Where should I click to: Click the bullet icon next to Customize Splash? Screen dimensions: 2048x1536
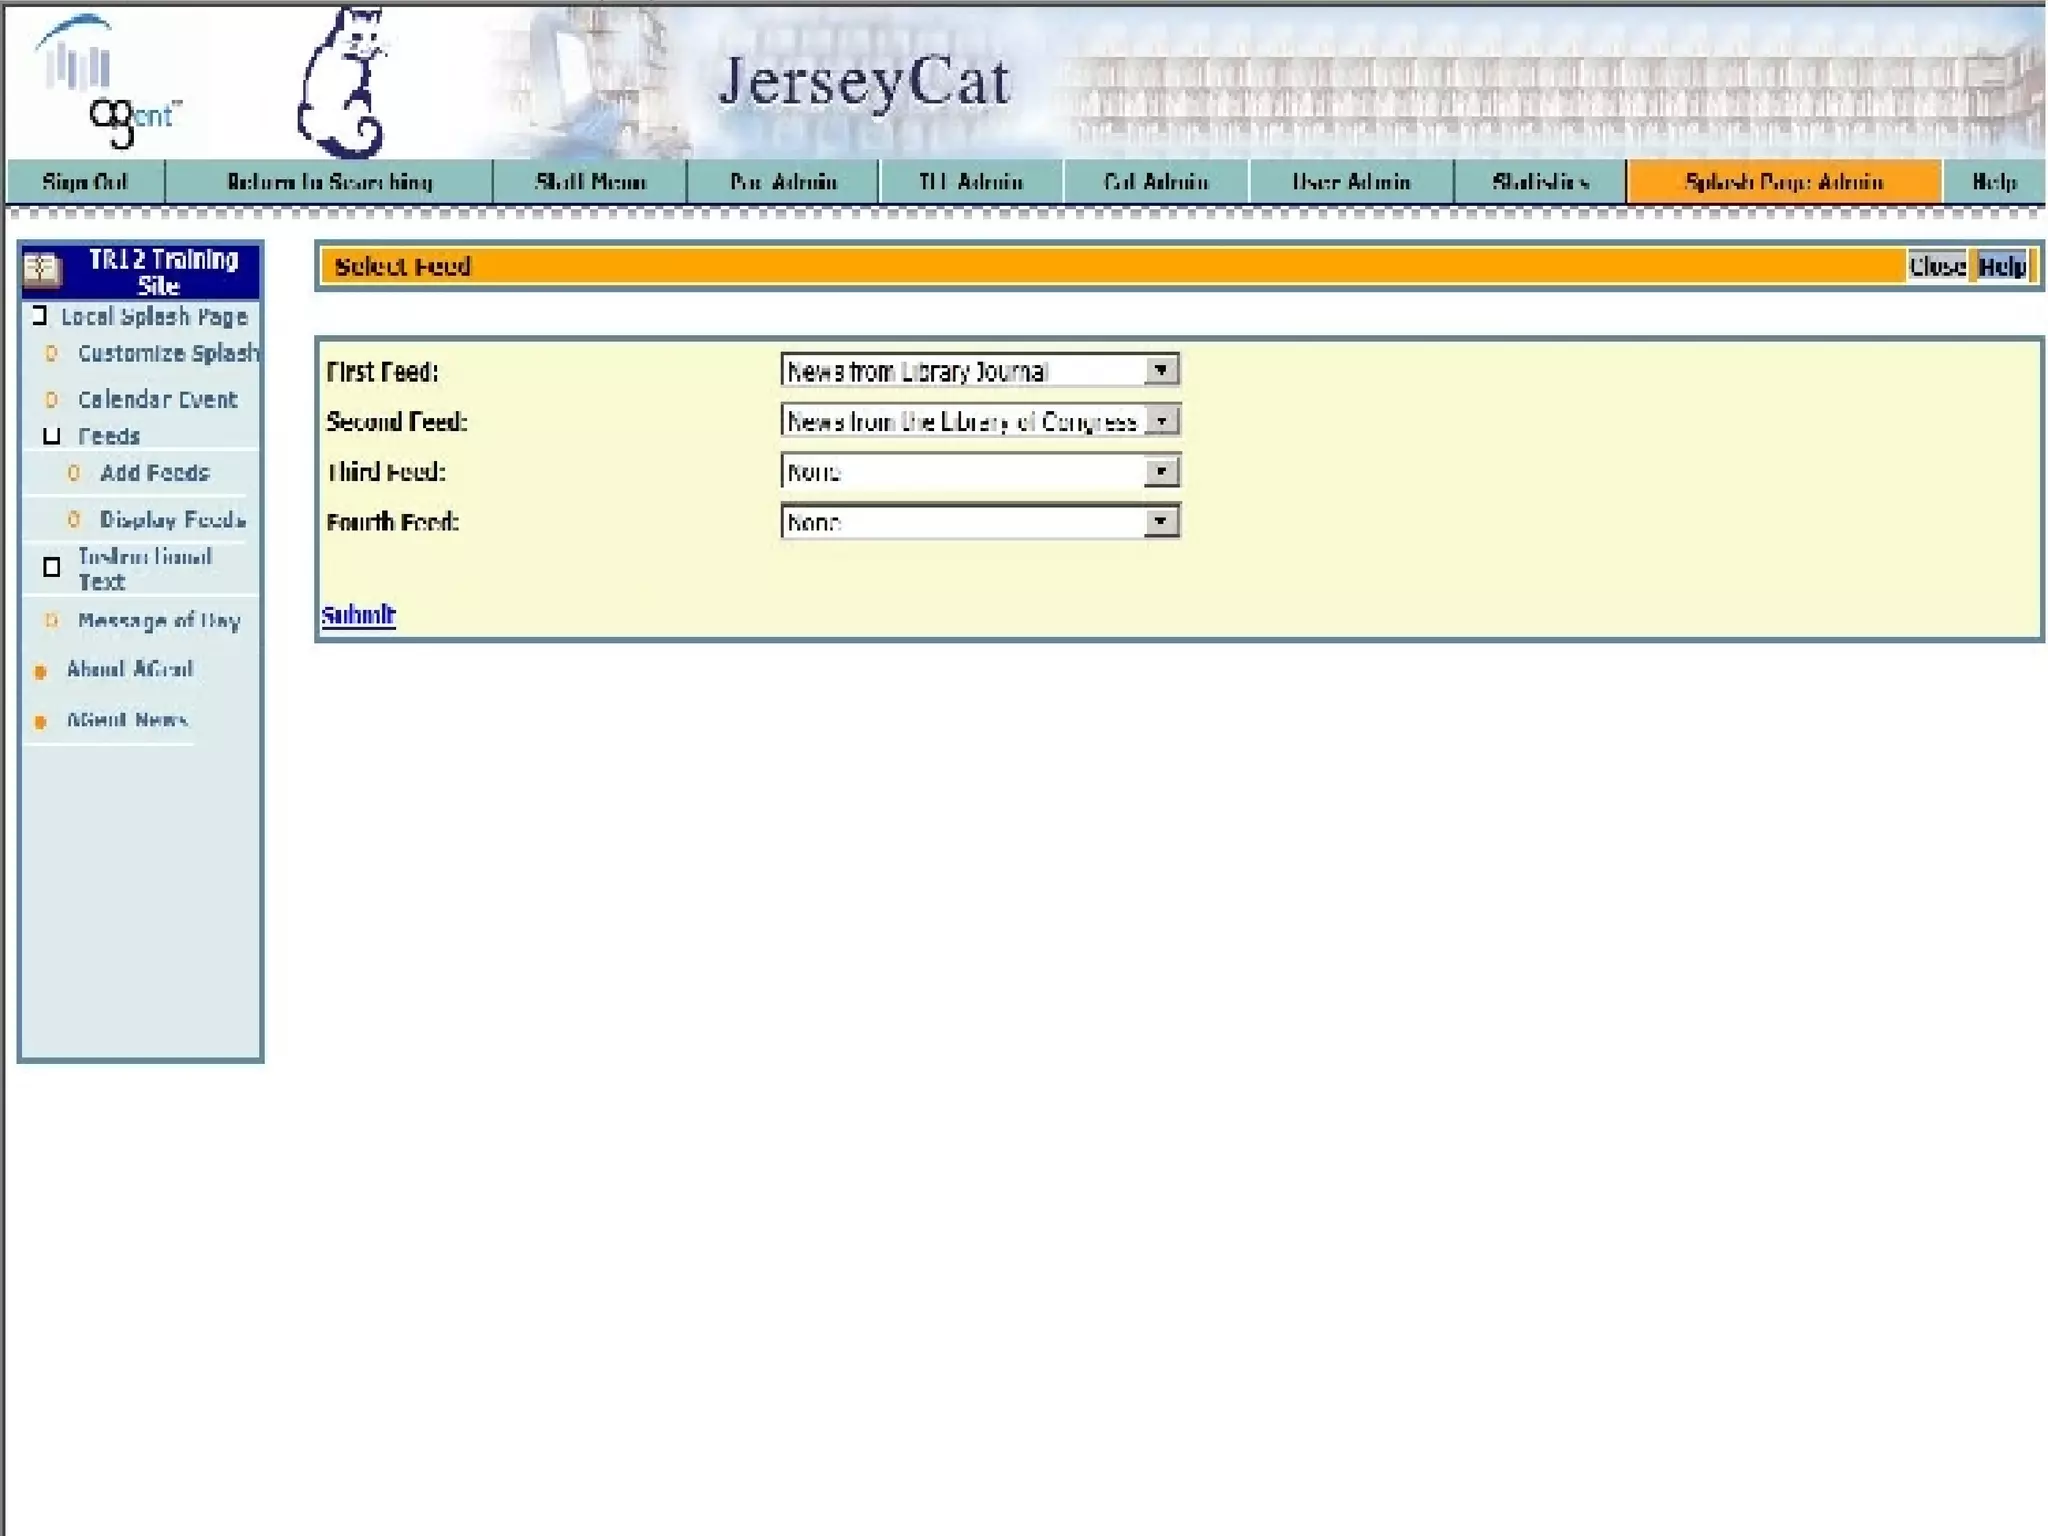click(52, 354)
